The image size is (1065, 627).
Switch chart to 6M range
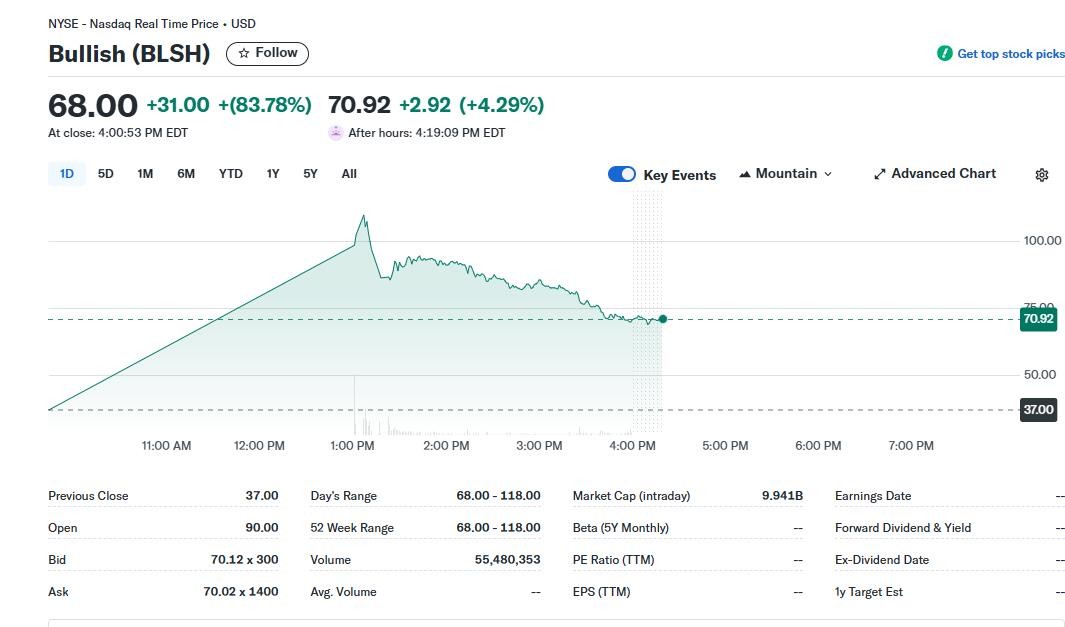pyautogui.click(x=185, y=174)
